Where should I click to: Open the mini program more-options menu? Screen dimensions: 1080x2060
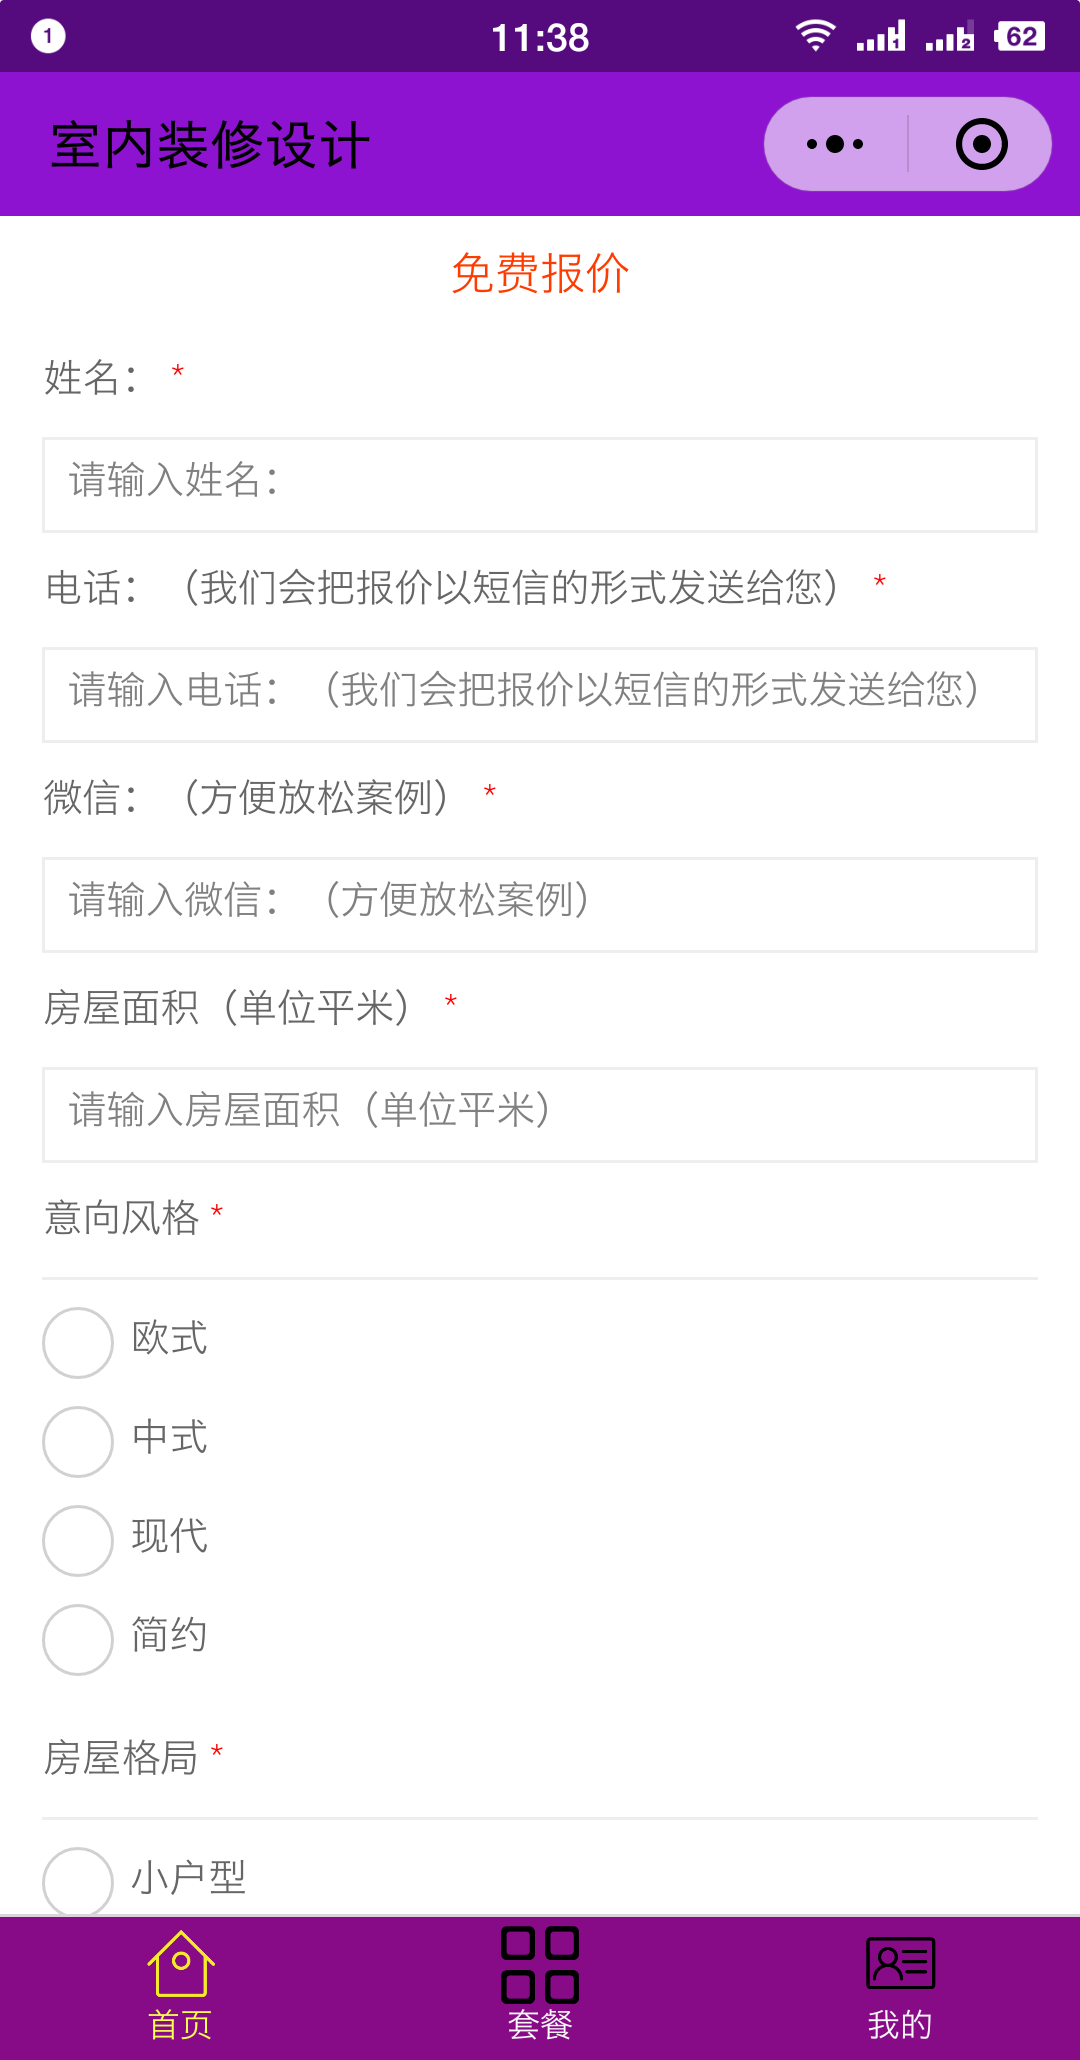836,144
